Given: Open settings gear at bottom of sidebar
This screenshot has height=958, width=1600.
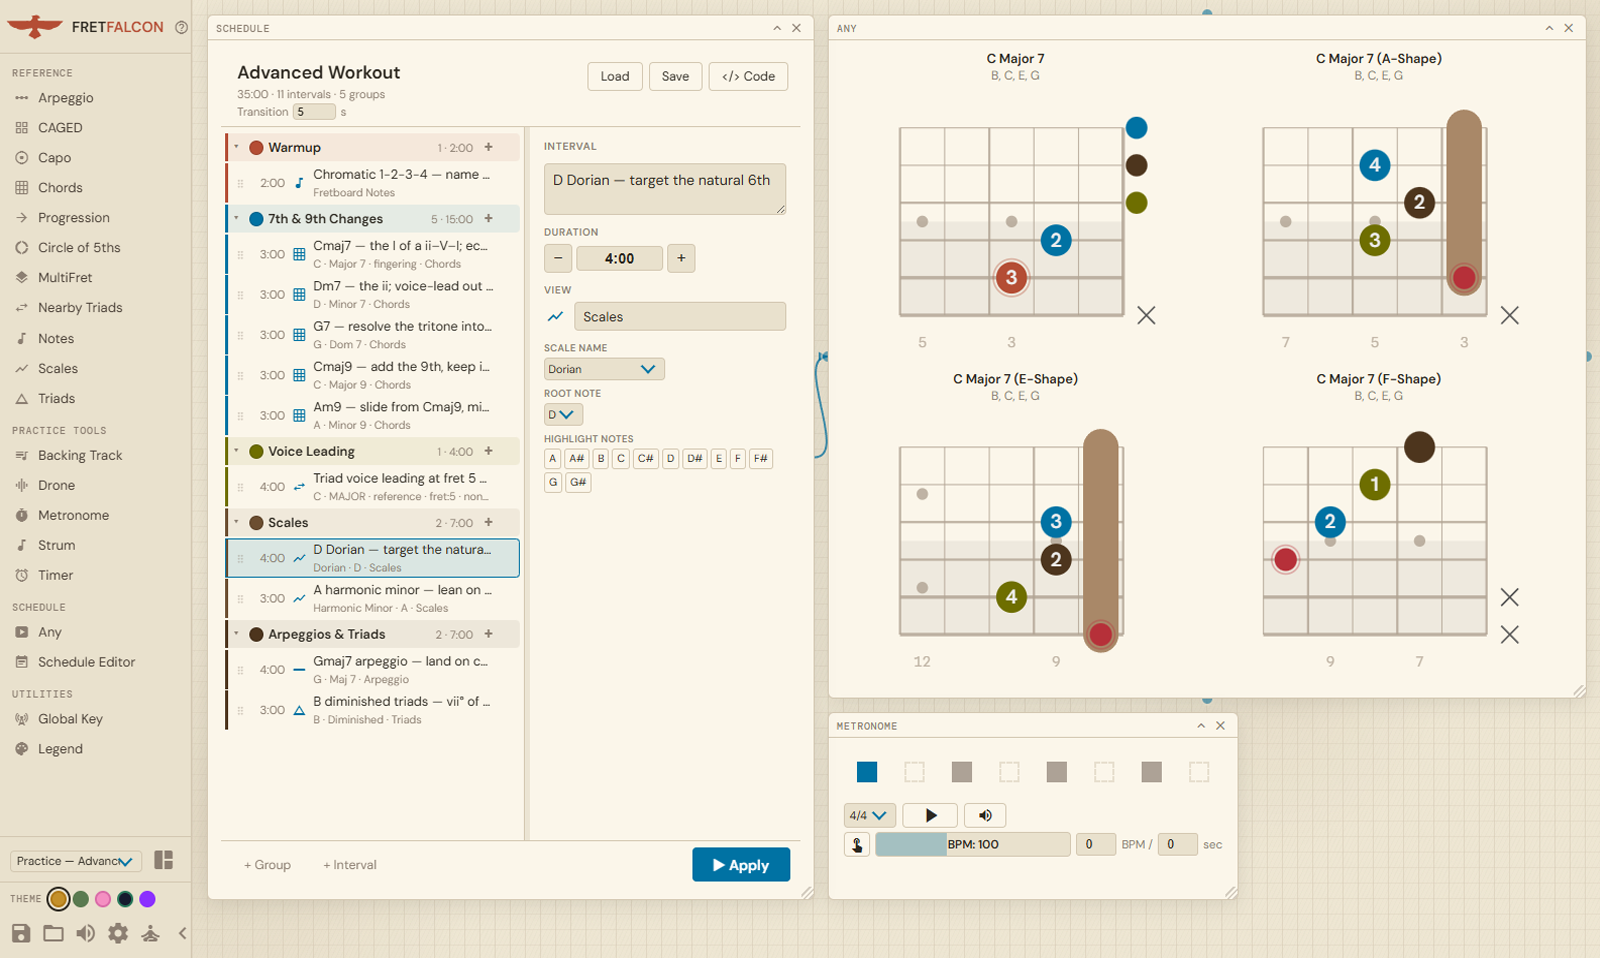Looking at the screenshot, I should click(118, 933).
